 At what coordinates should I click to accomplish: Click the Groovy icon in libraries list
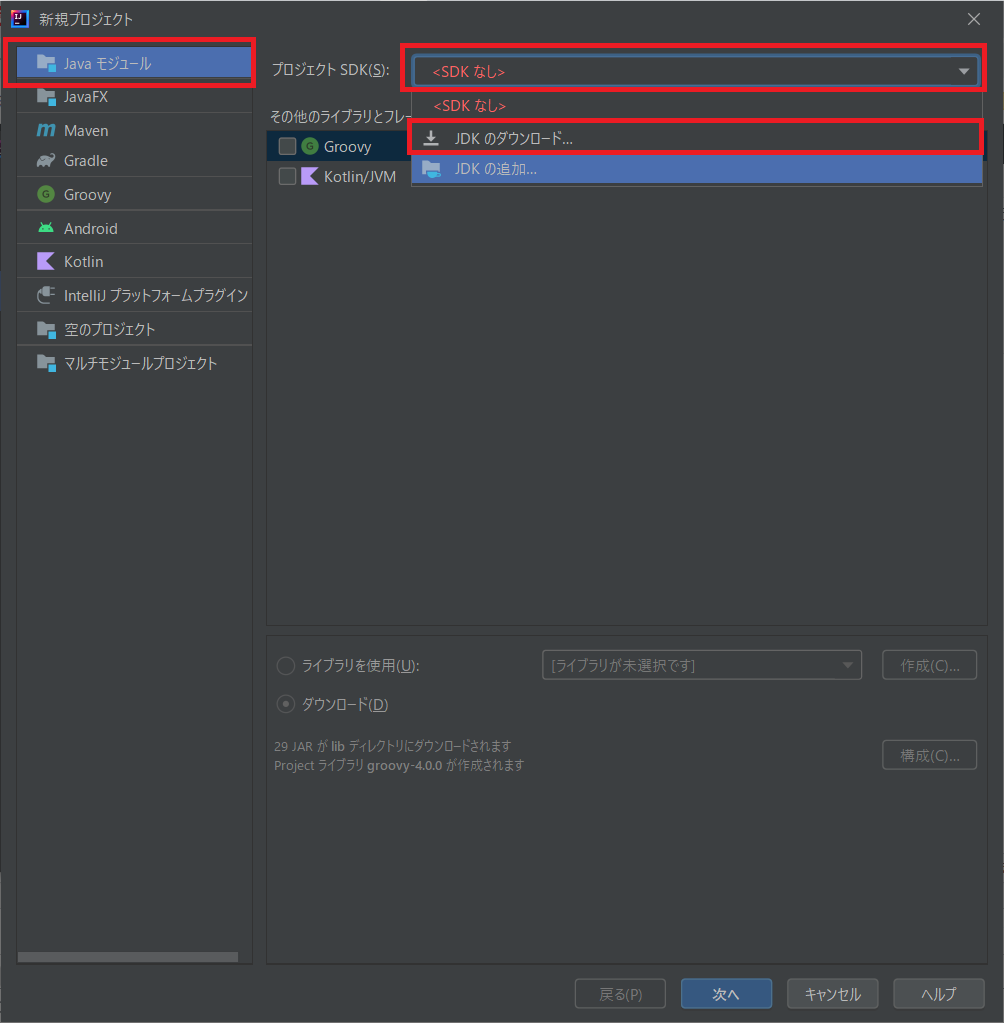310,146
